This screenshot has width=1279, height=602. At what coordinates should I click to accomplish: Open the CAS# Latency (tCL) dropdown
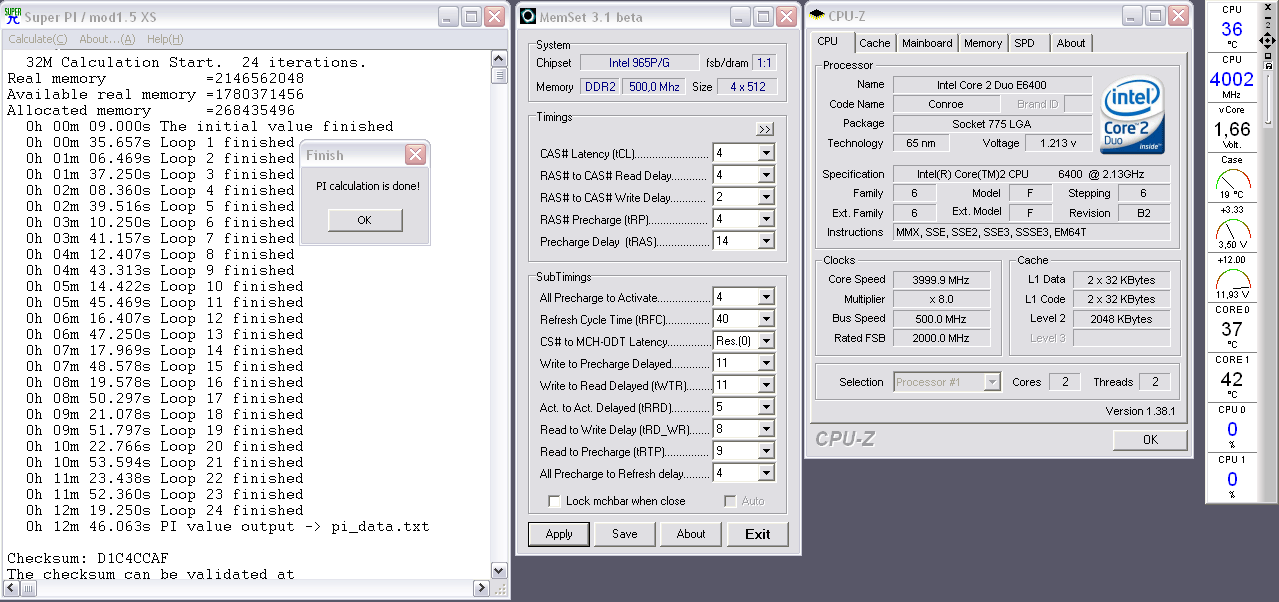(x=766, y=153)
